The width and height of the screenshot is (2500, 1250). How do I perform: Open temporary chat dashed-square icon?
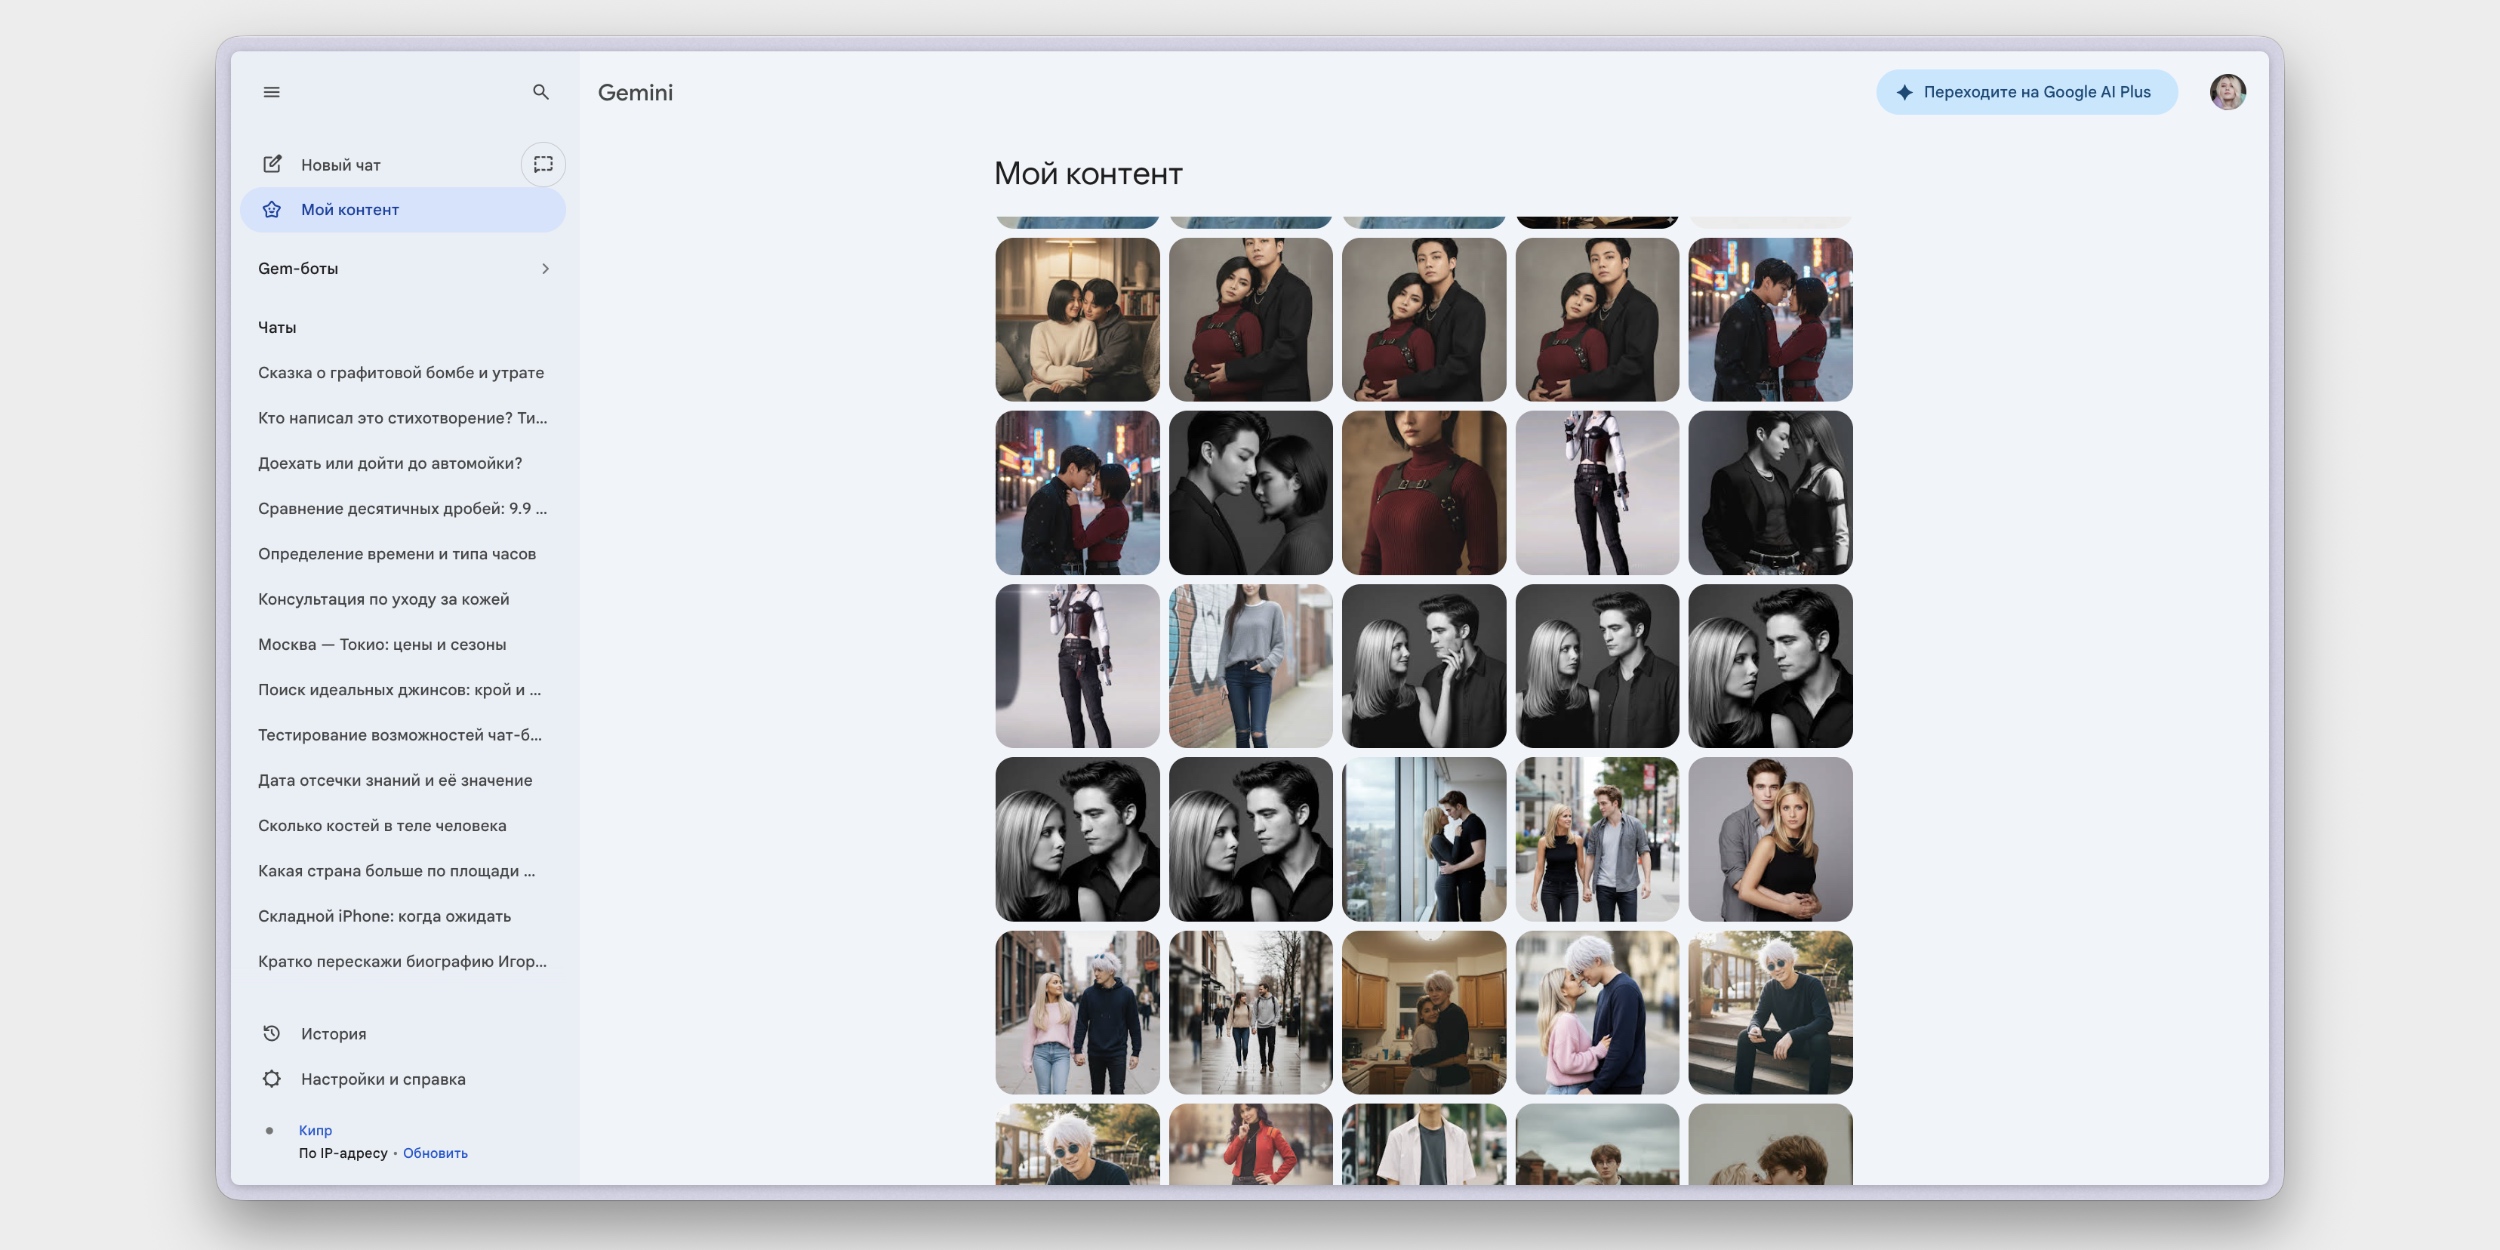(x=543, y=164)
